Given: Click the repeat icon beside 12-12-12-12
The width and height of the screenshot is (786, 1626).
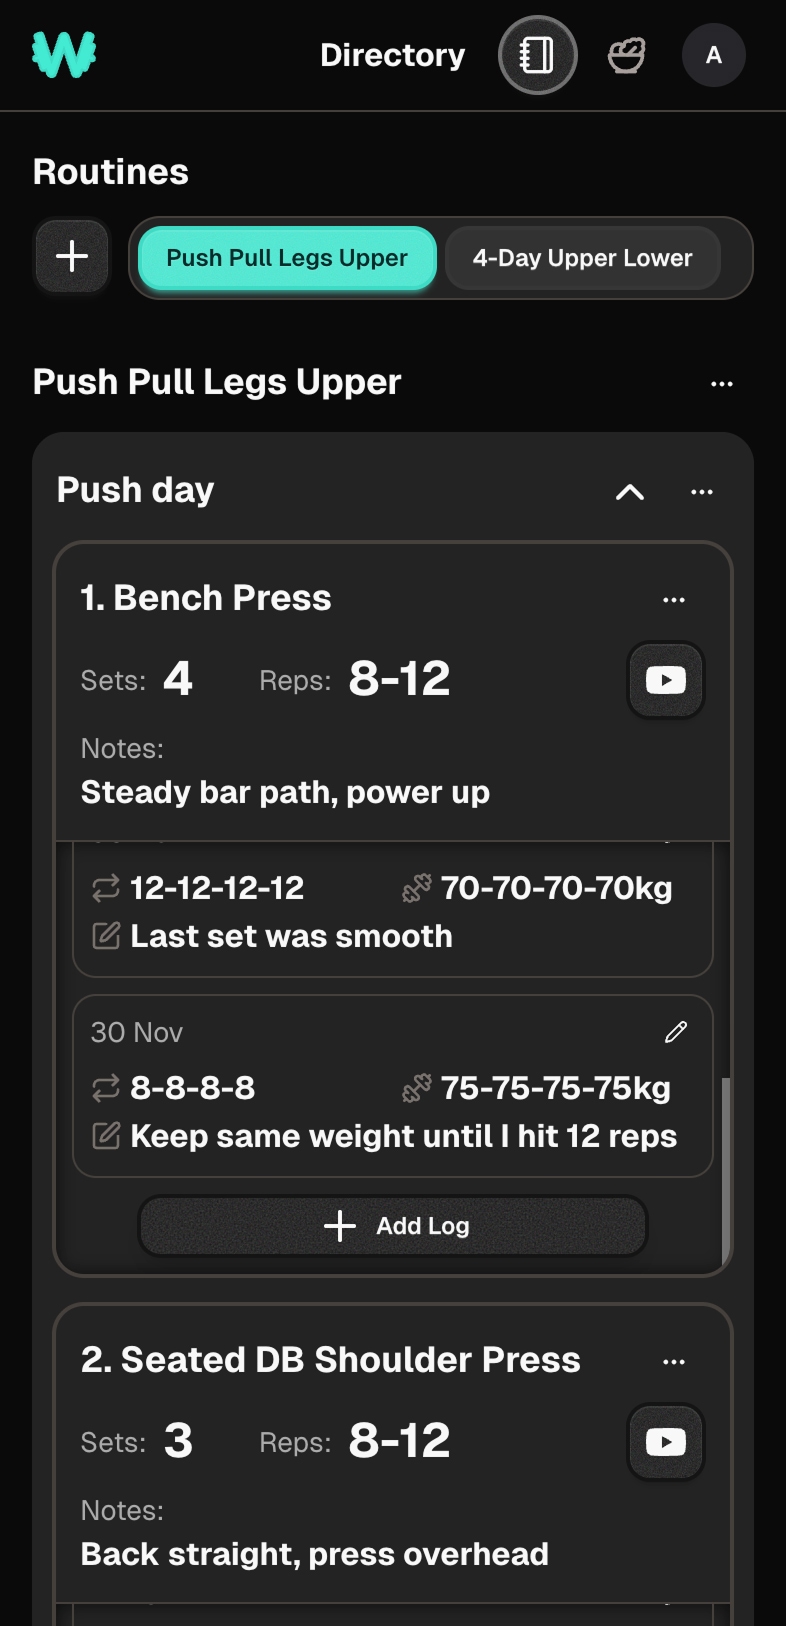Looking at the screenshot, I should [x=105, y=888].
